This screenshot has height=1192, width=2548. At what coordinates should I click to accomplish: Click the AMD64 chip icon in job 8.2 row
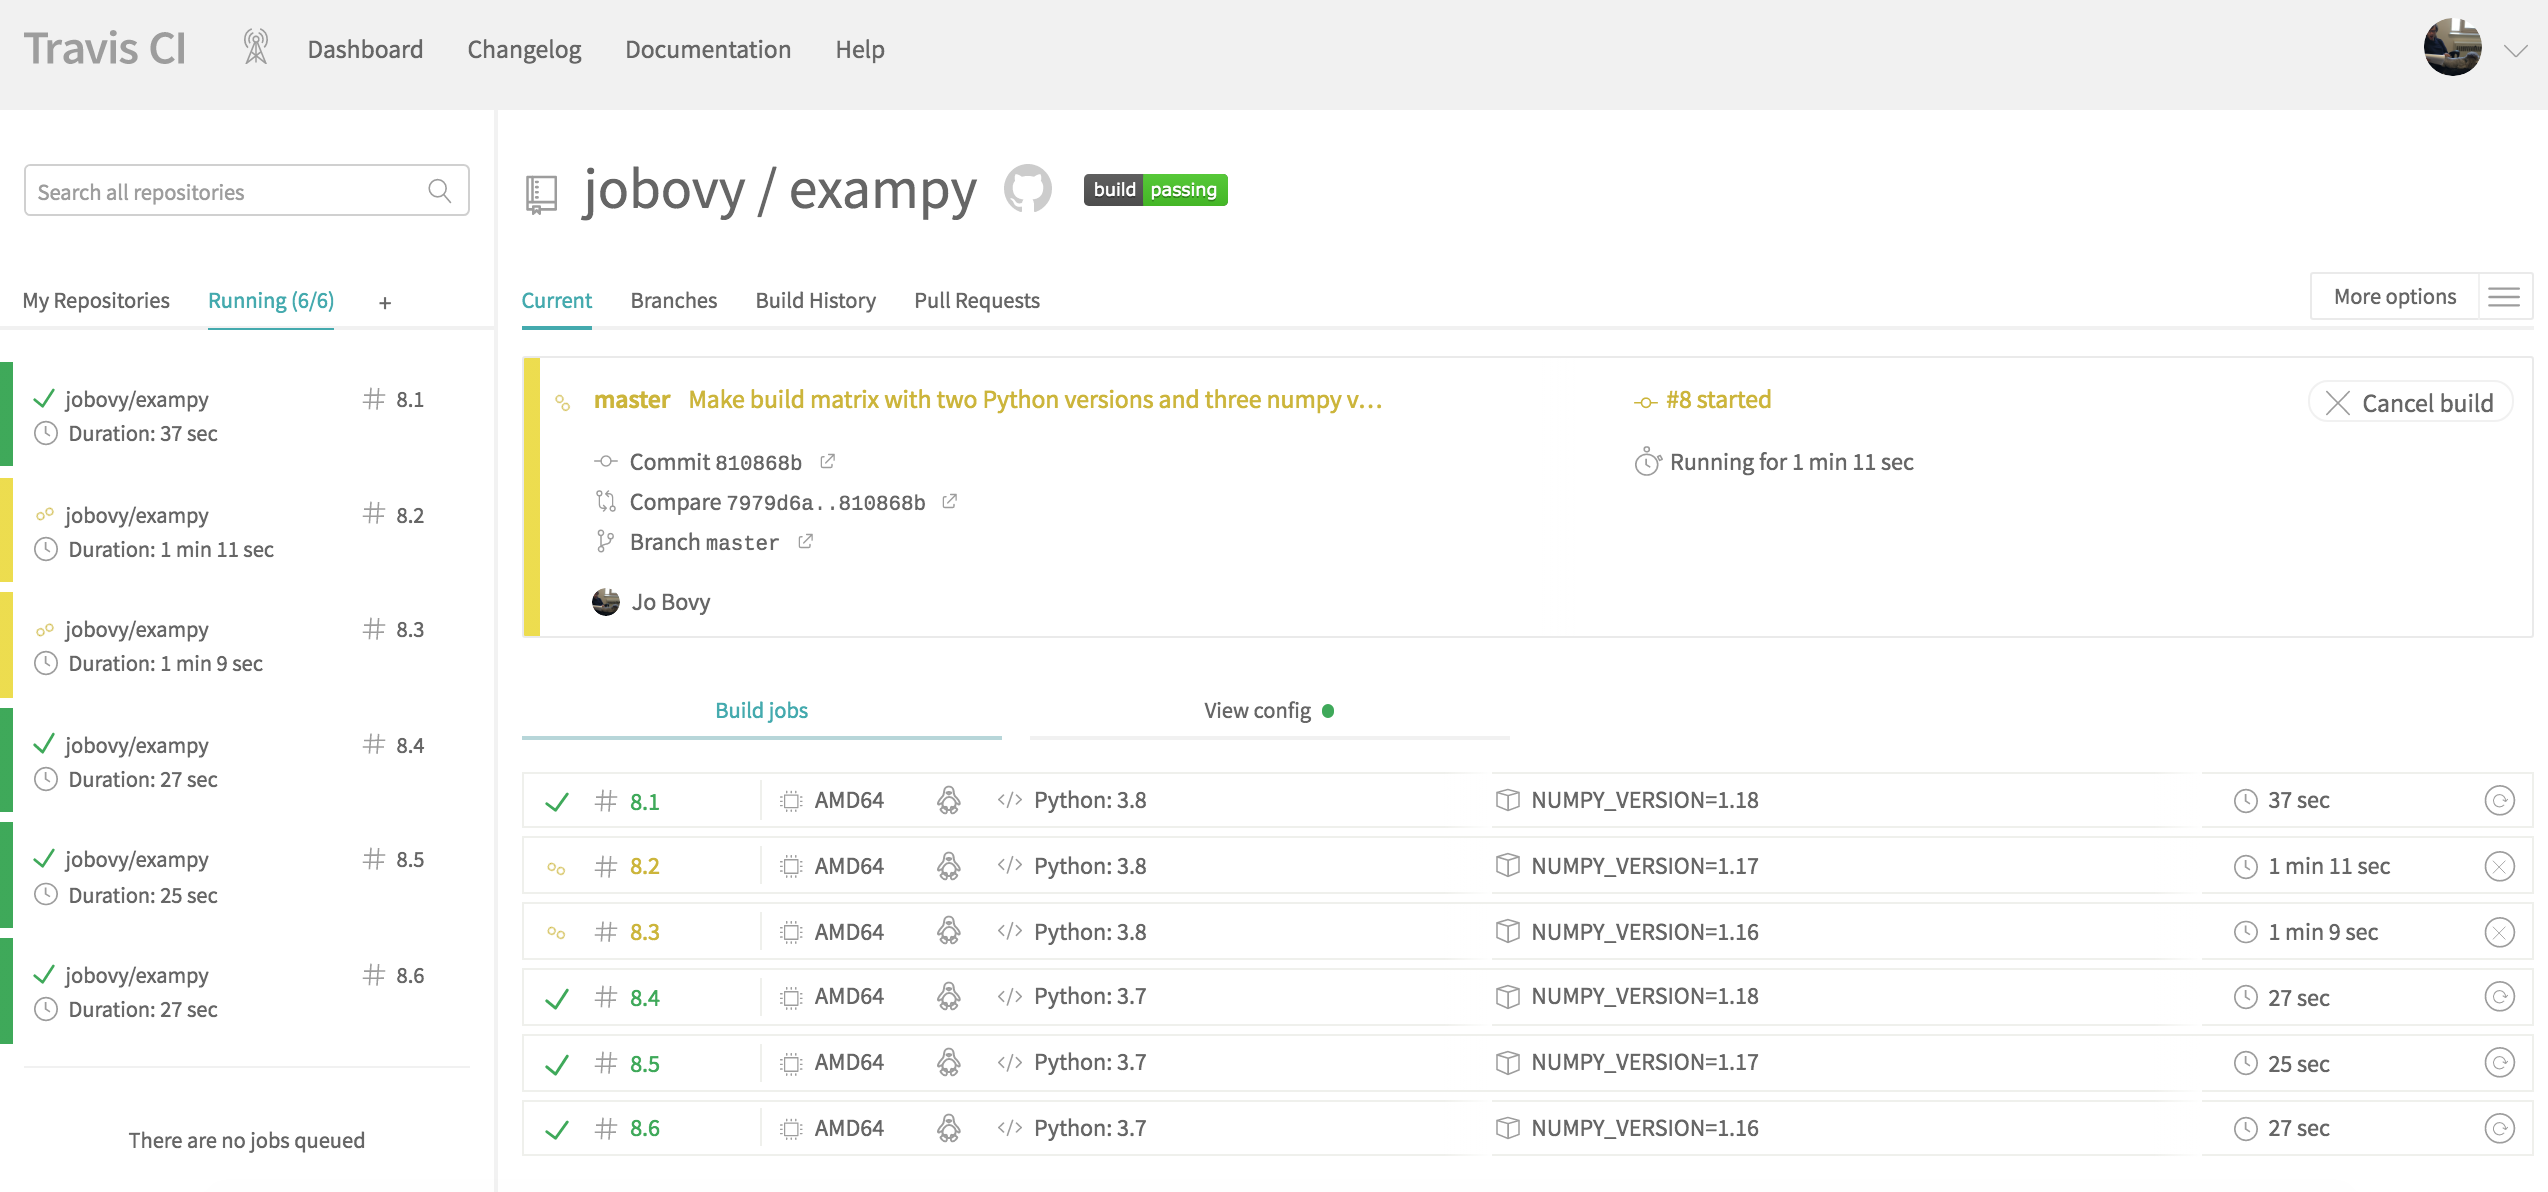791,866
